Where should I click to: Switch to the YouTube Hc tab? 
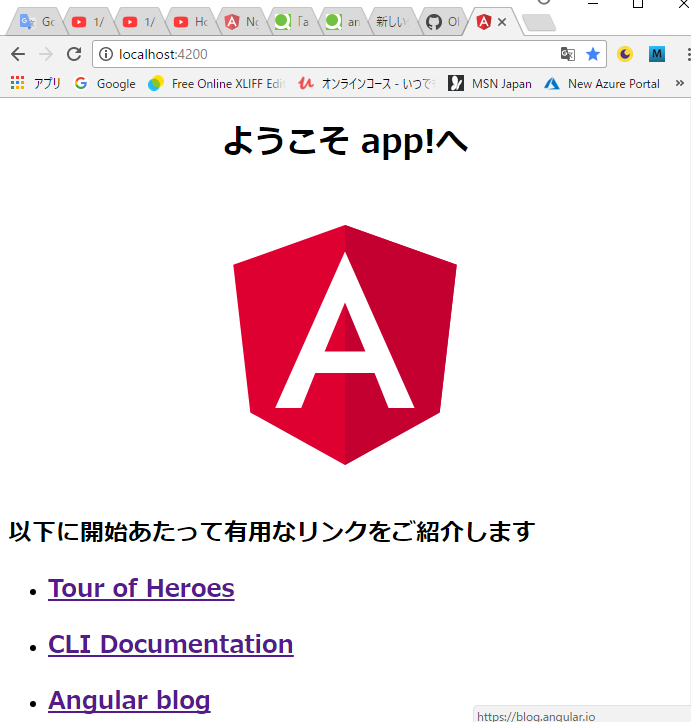click(x=191, y=22)
